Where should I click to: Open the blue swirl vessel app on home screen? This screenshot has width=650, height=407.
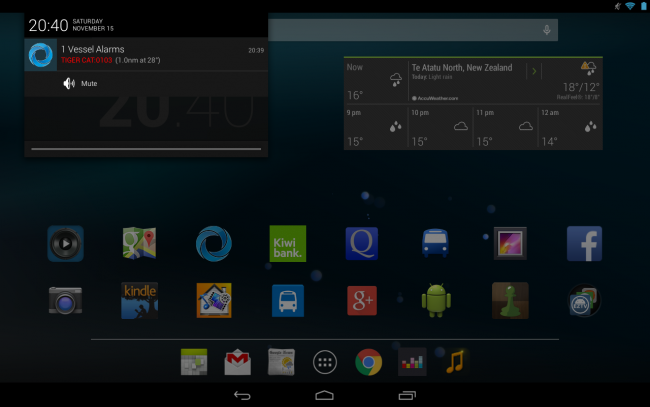point(213,244)
